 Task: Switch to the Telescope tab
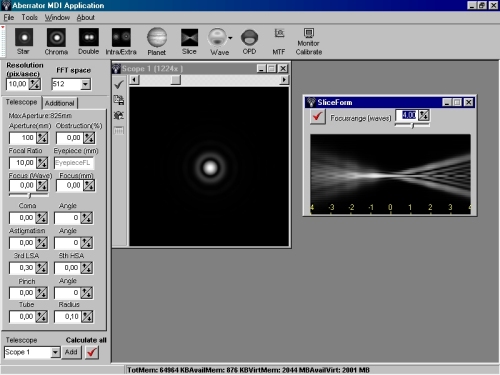(22, 102)
